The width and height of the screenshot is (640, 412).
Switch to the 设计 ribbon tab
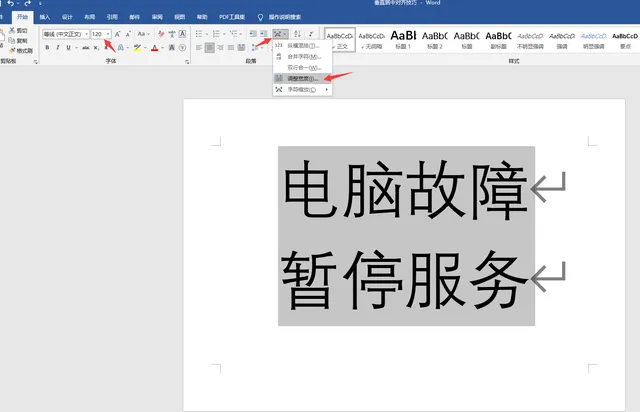pos(67,17)
